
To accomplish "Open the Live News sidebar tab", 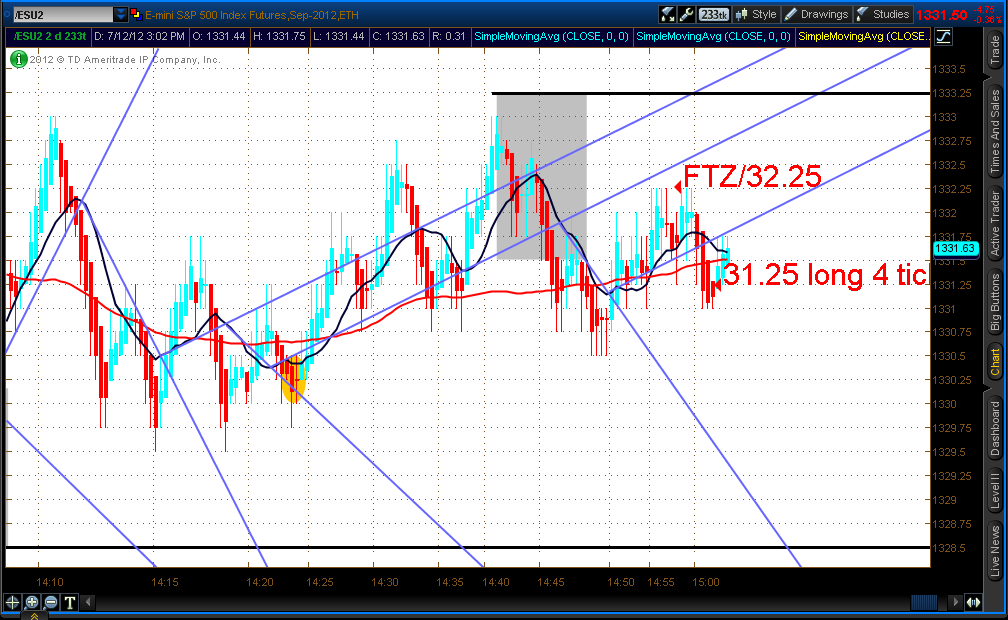I will (995, 551).
